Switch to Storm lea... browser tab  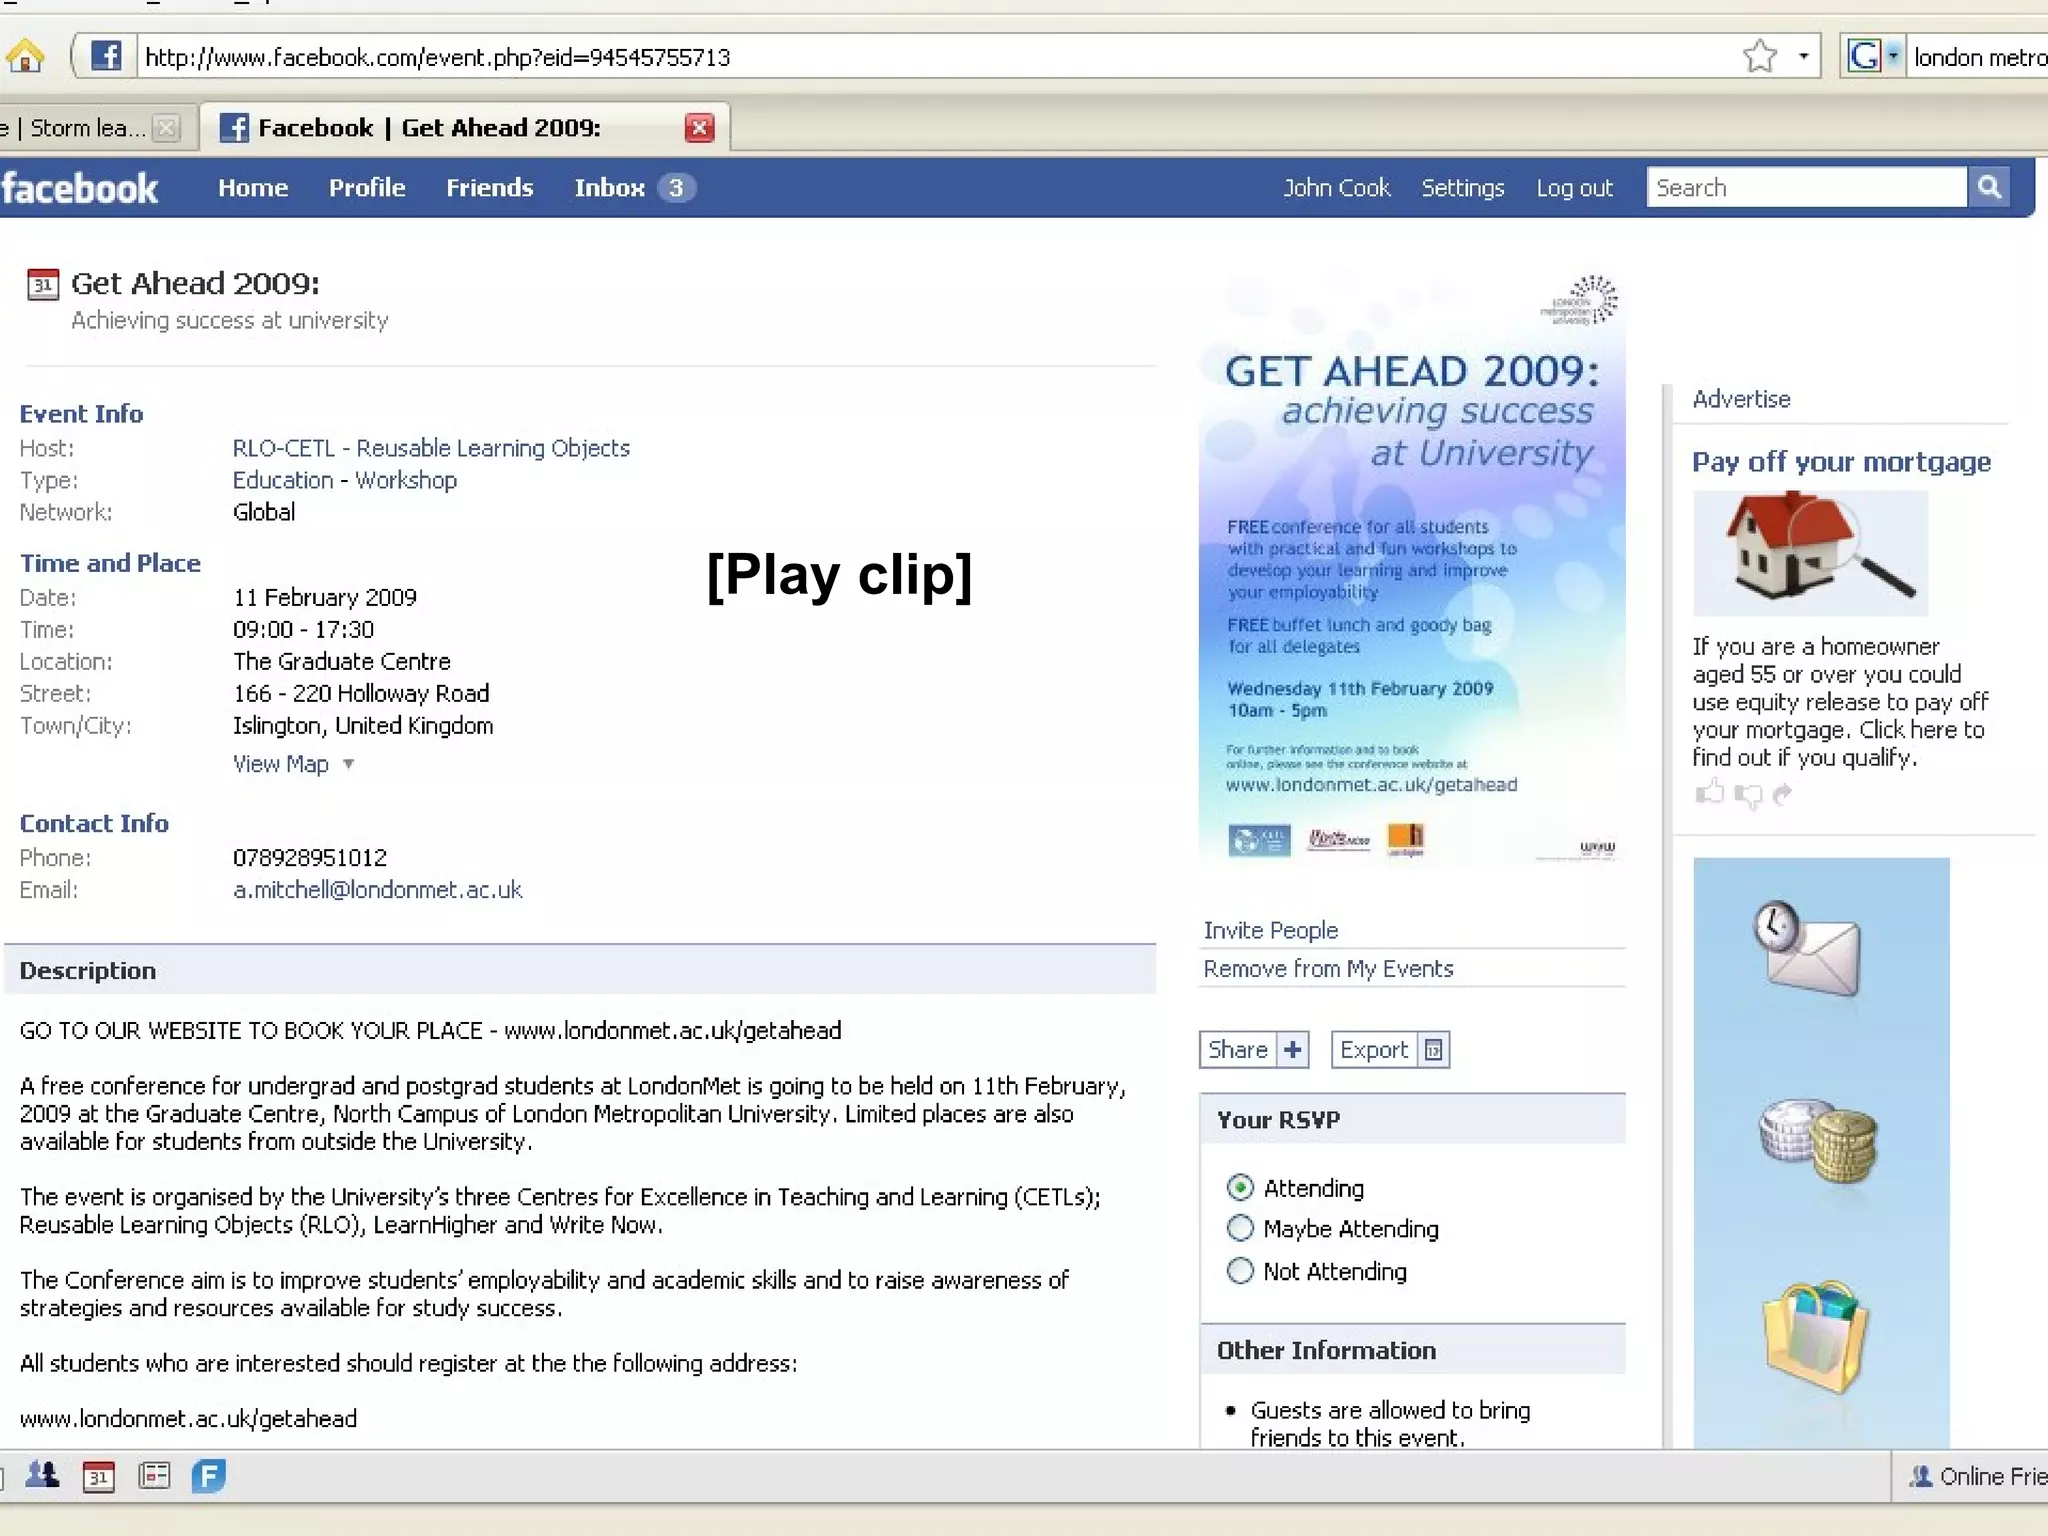(86, 128)
